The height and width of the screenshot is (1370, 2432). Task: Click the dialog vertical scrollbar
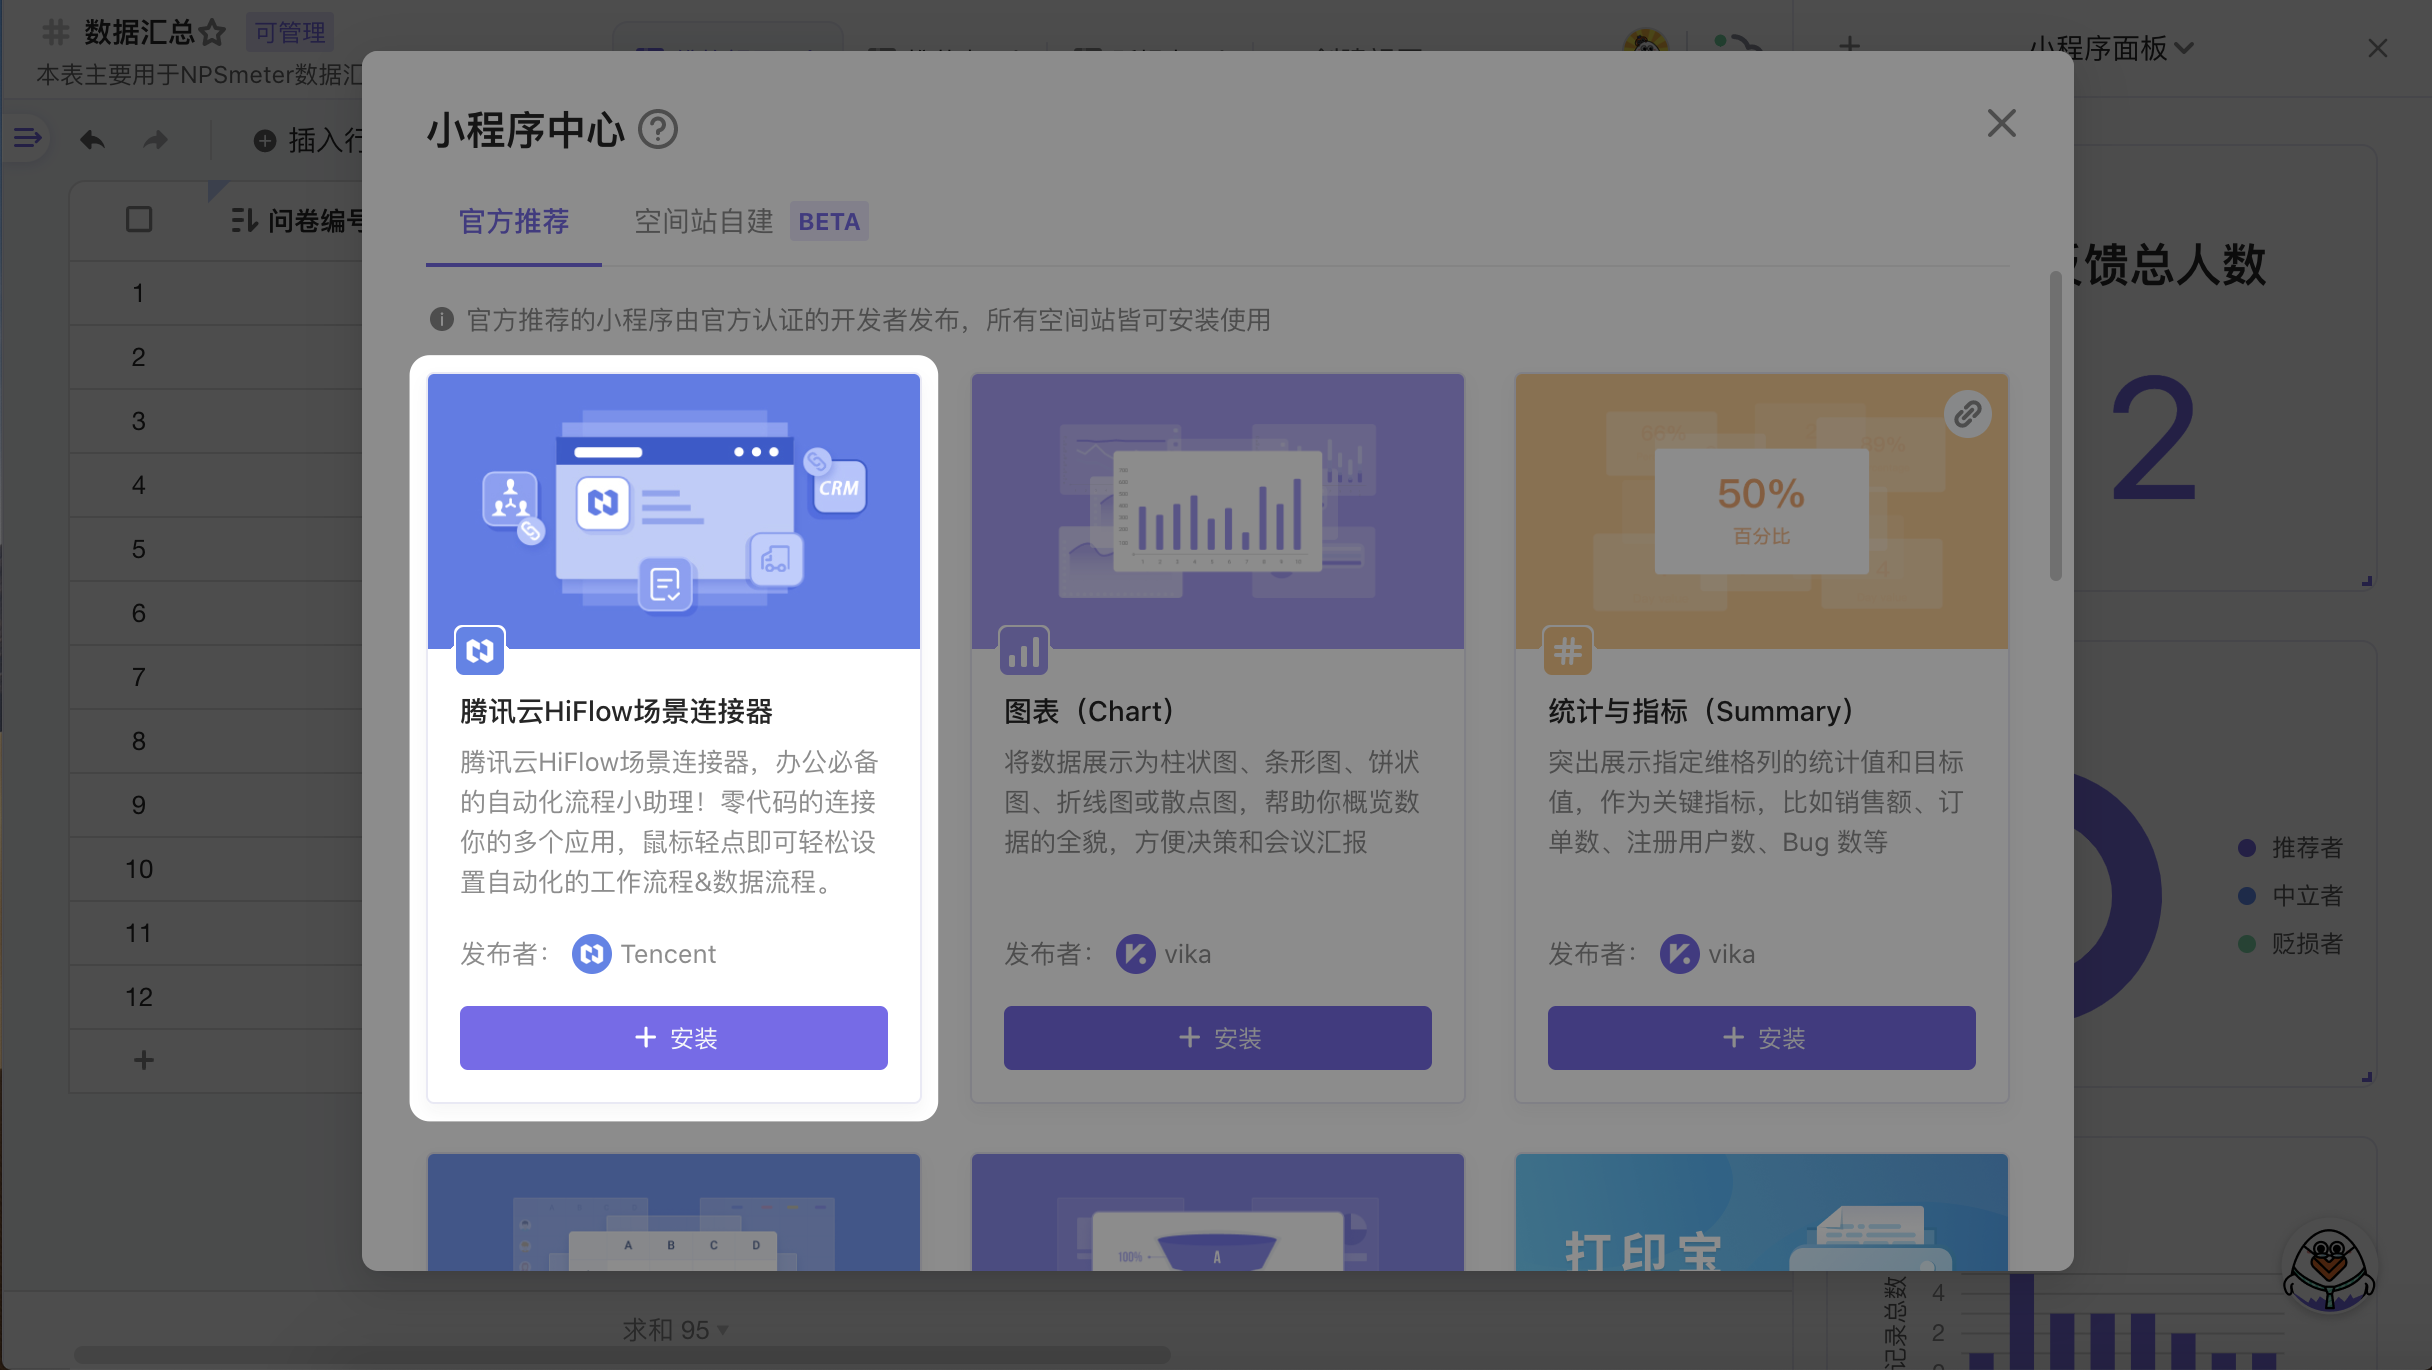click(x=2055, y=425)
